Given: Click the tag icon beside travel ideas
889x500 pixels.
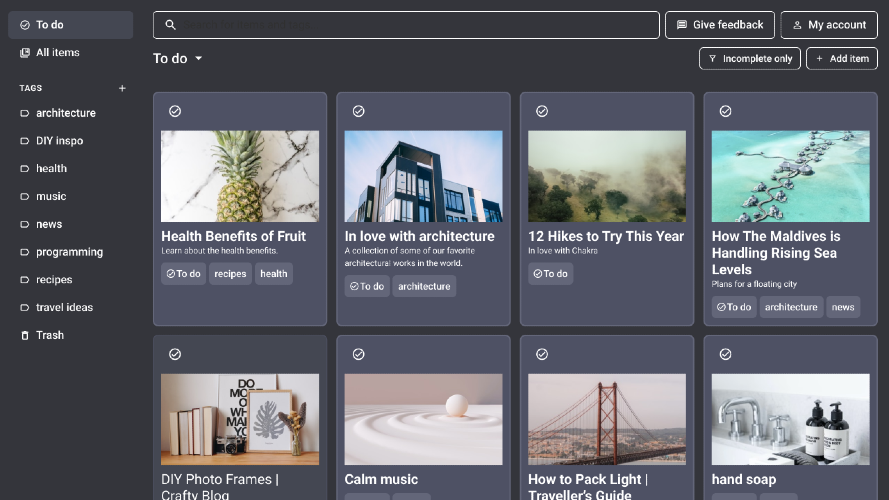Looking at the screenshot, I should click(x=24, y=308).
